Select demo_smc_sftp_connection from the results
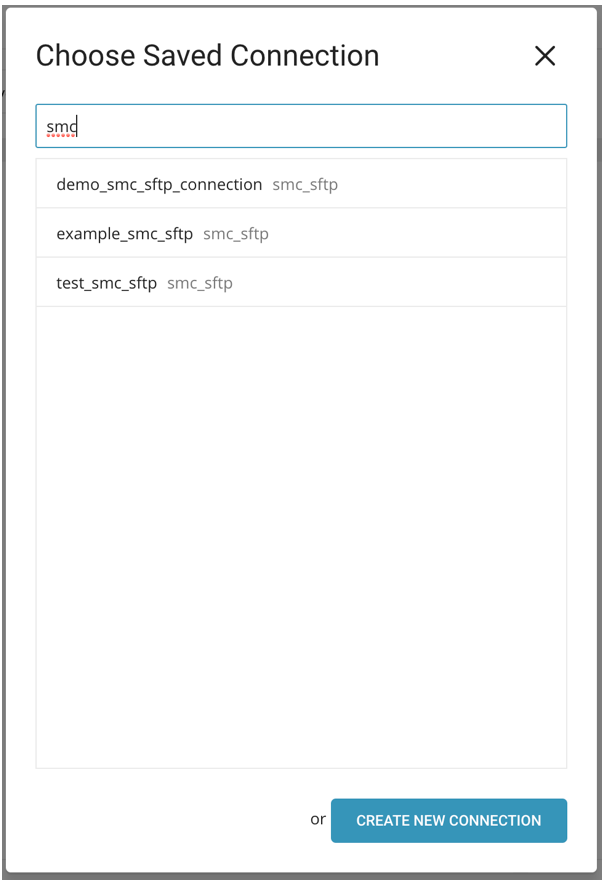This screenshot has height=883, width=602. (159, 185)
